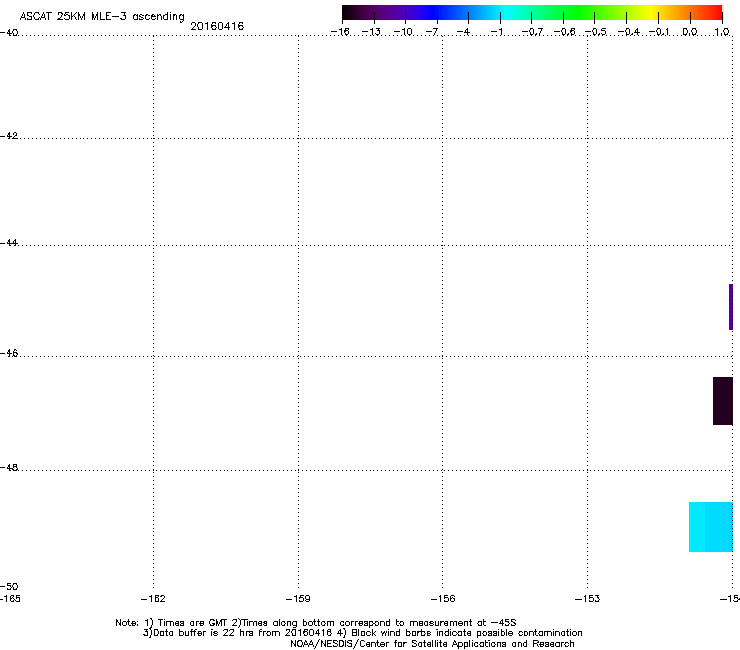
Task: Click the latitude axis label -50
Action: 9,587
